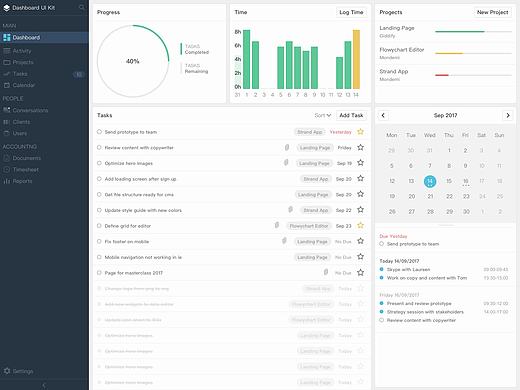Check off 'Optimize hero images' Sep 19 task
Viewport: 520px width, 390px height.
pyautogui.click(x=99, y=163)
